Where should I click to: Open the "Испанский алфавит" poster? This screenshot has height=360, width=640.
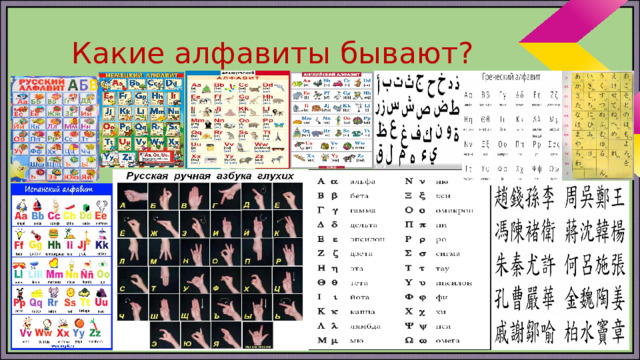(62, 267)
